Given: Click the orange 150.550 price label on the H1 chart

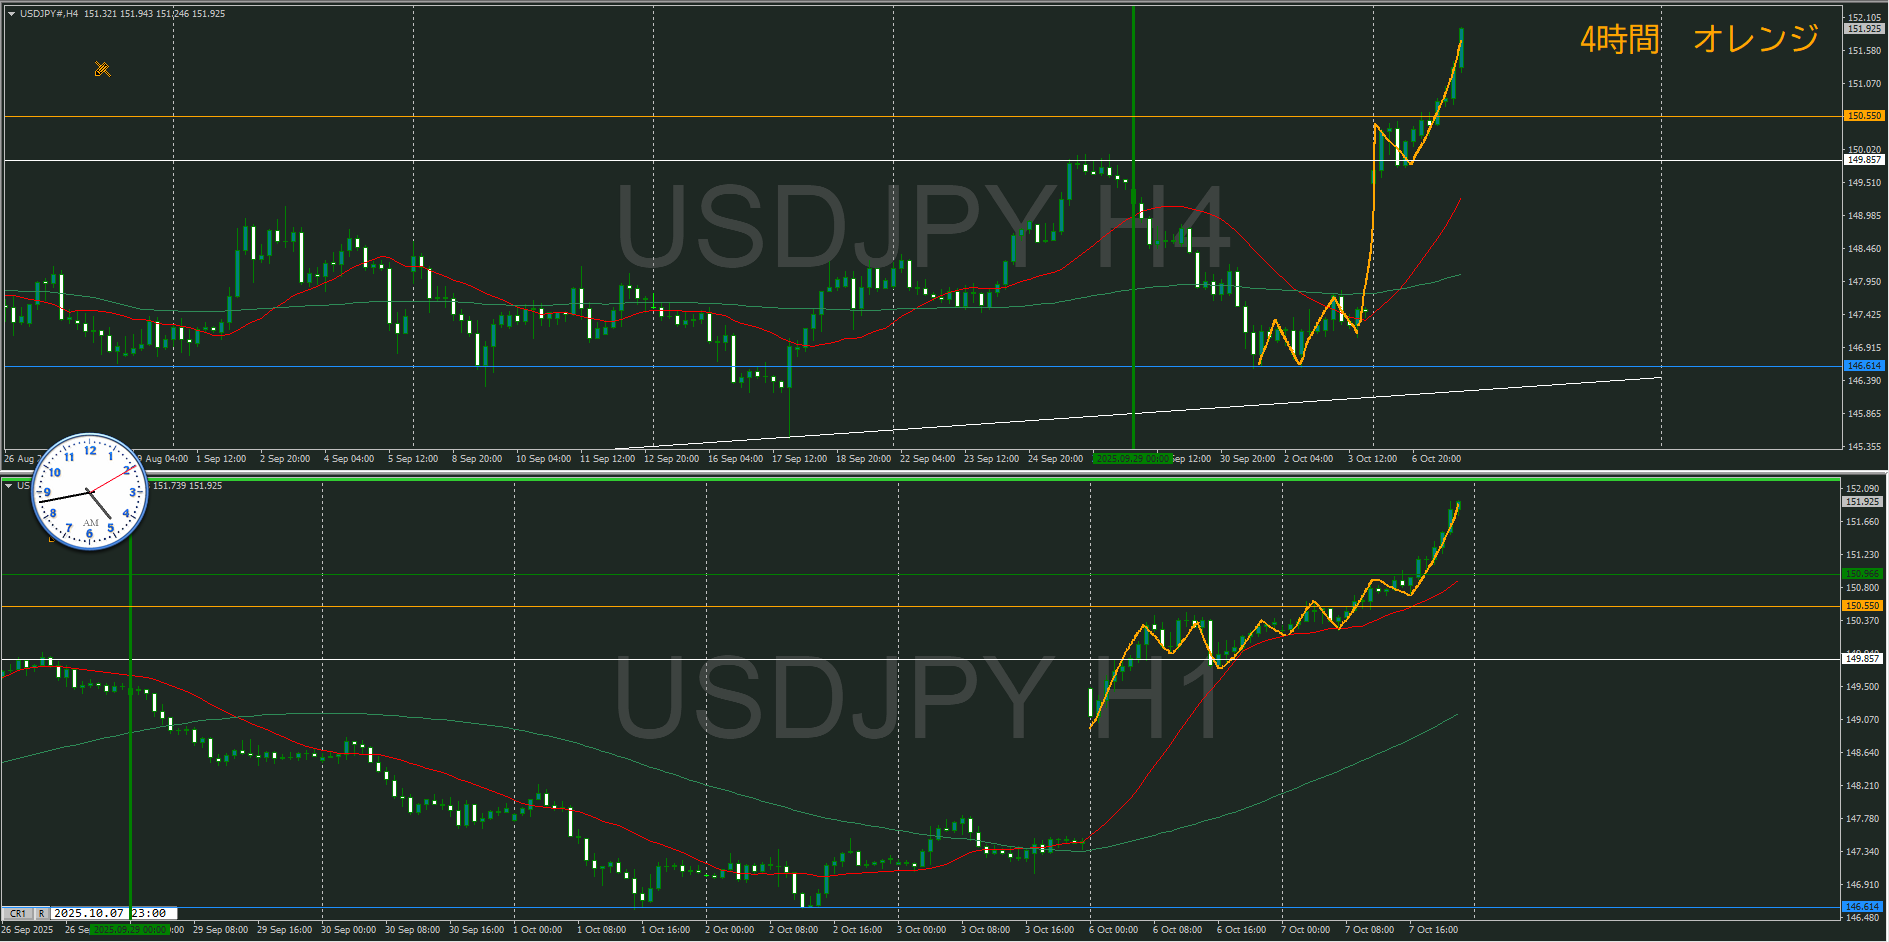Looking at the screenshot, I should coord(1863,606).
